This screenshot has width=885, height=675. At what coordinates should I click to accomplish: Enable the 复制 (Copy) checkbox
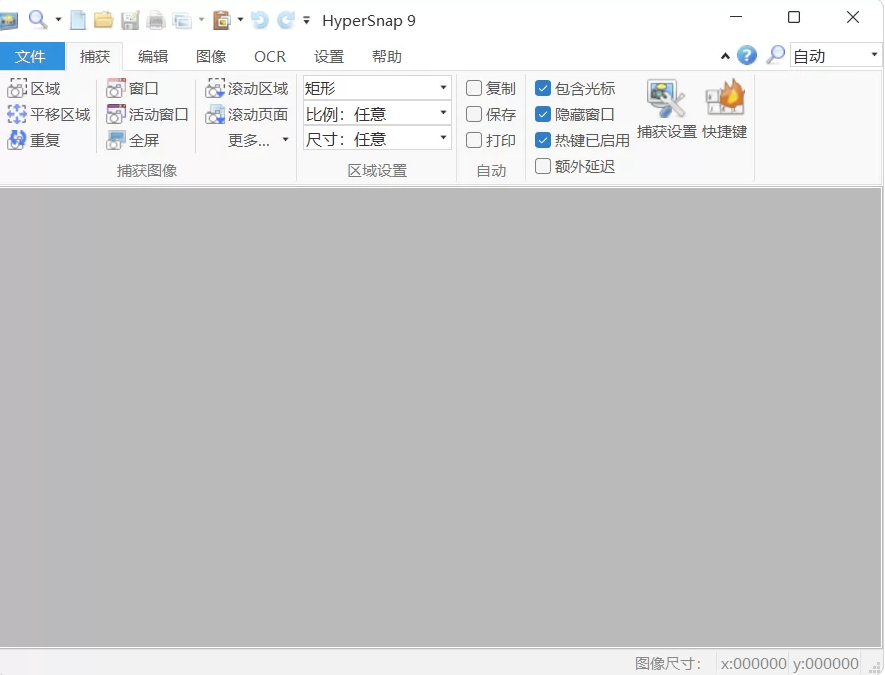(x=474, y=88)
